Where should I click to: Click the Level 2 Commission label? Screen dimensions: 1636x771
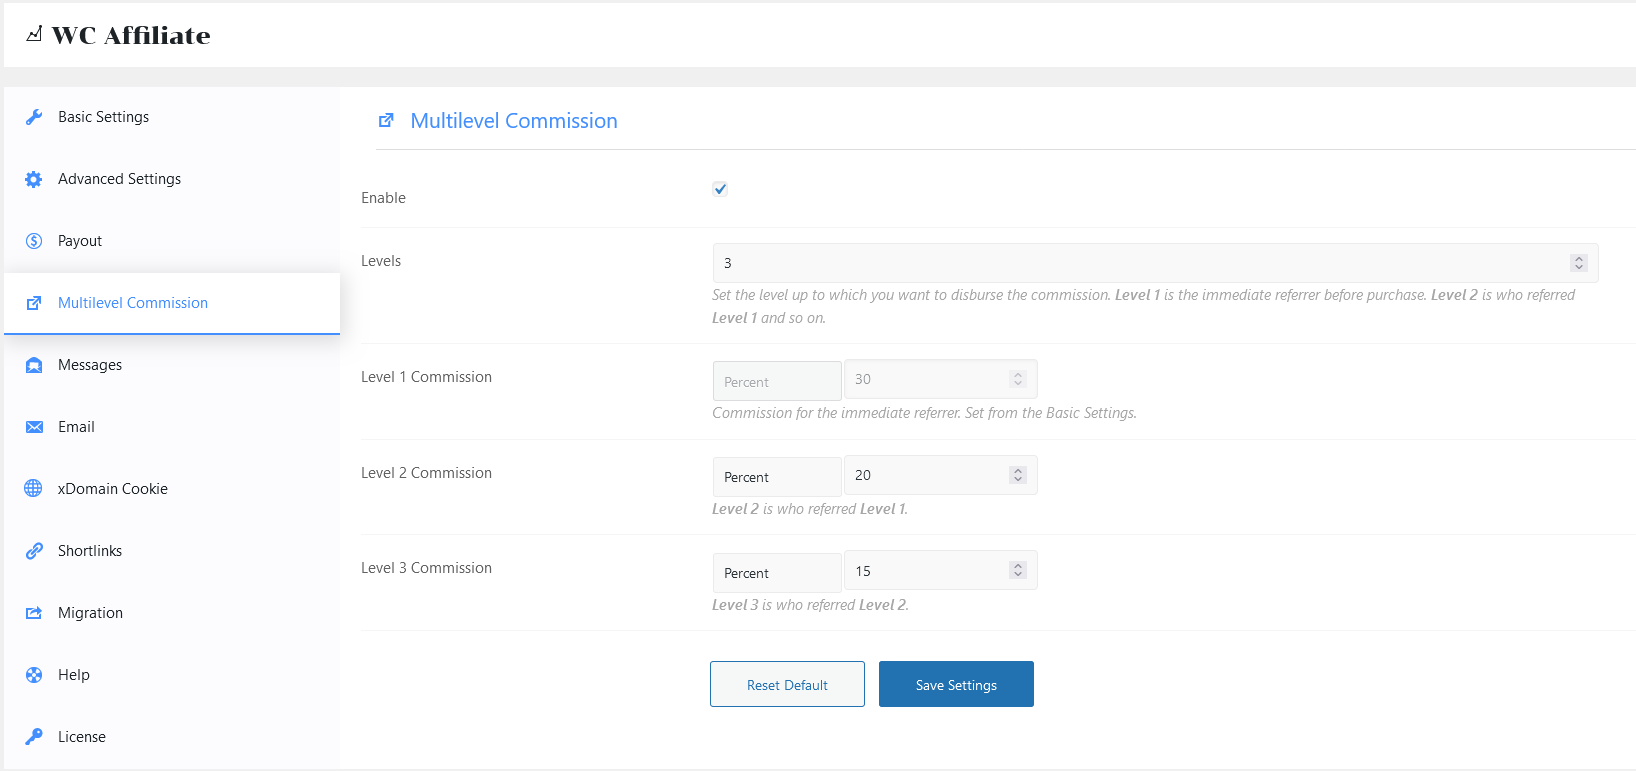(x=426, y=473)
